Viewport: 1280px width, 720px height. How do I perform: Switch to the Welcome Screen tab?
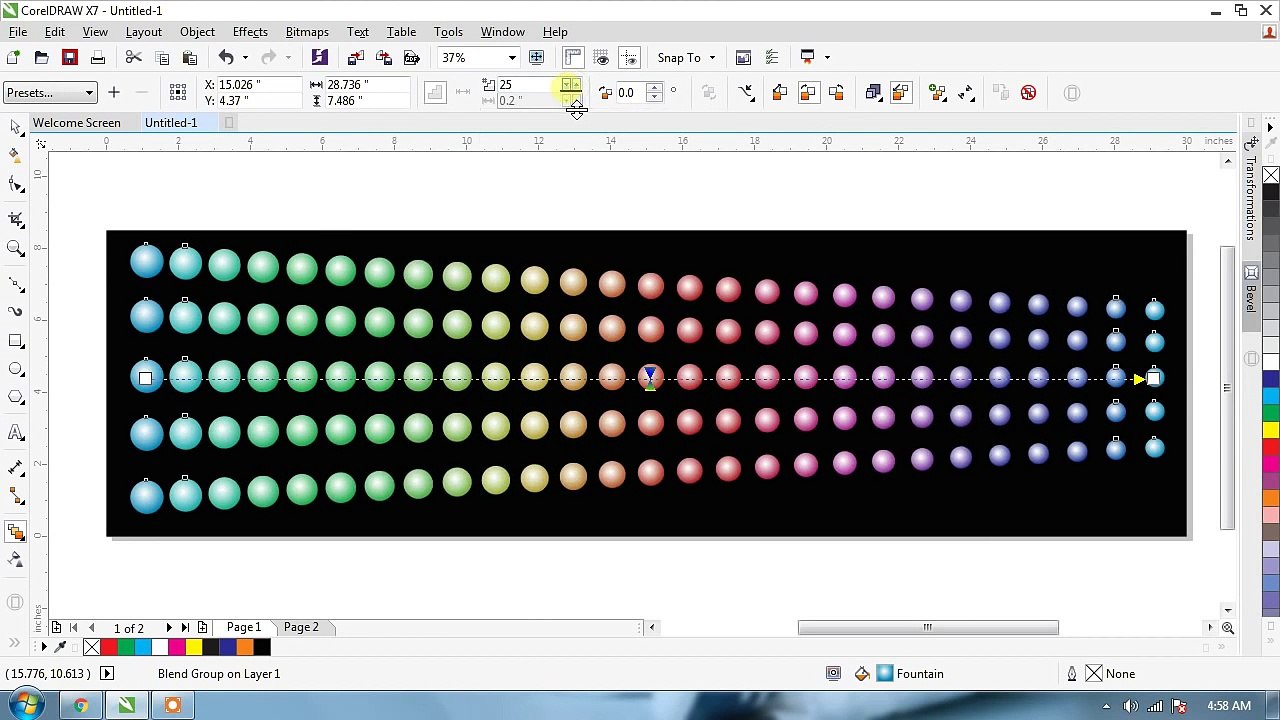pyautogui.click(x=76, y=123)
